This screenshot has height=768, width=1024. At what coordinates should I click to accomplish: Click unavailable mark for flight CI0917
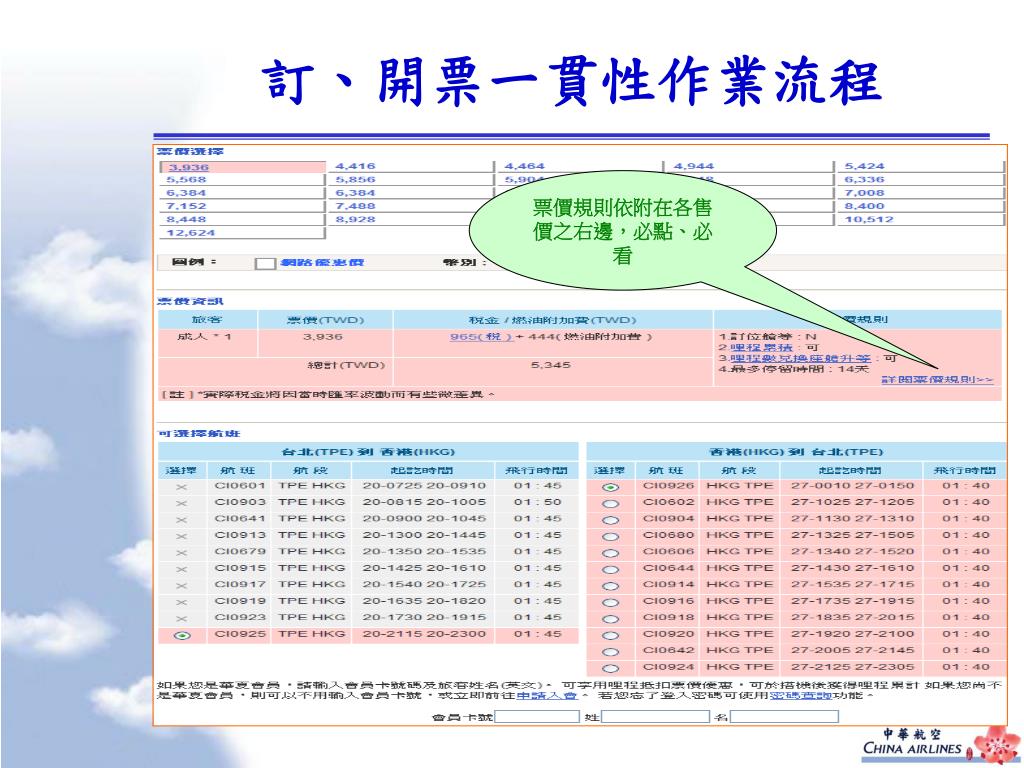(x=182, y=586)
